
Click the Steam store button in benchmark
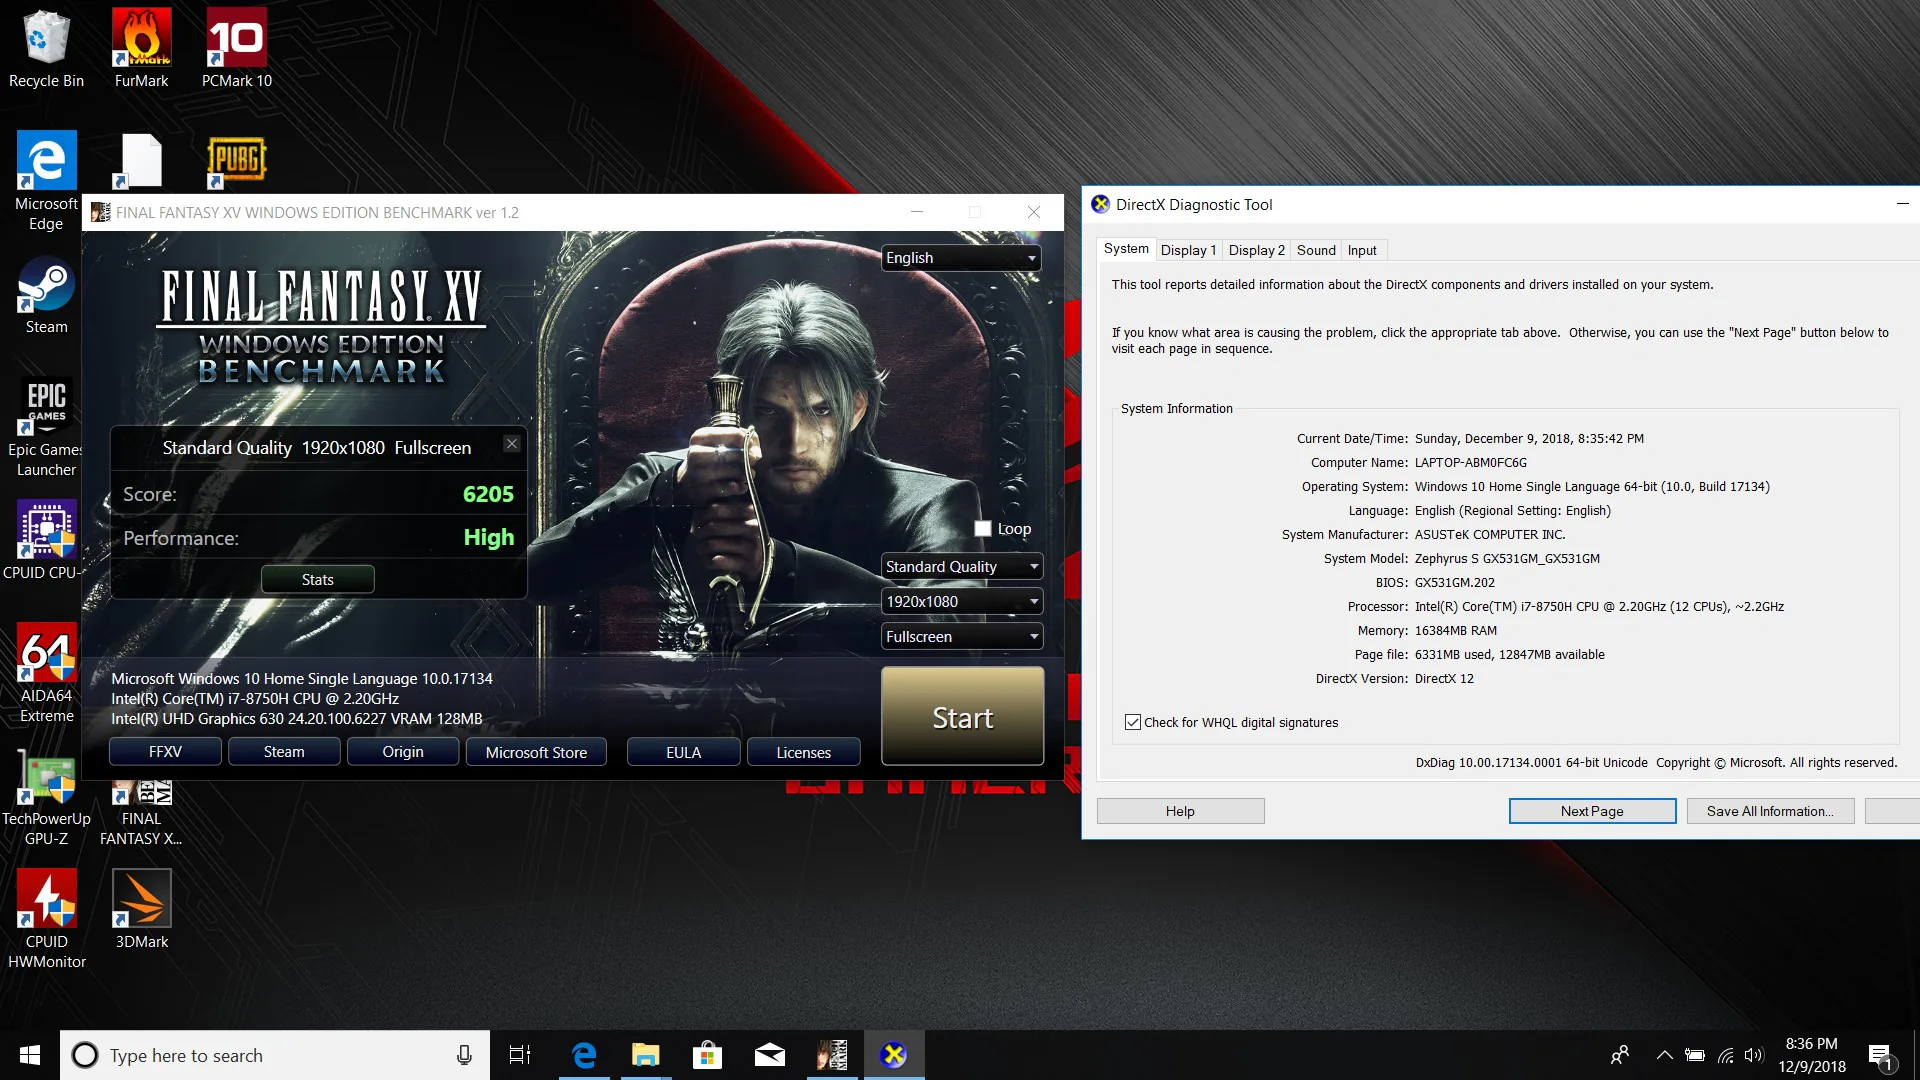click(x=284, y=752)
